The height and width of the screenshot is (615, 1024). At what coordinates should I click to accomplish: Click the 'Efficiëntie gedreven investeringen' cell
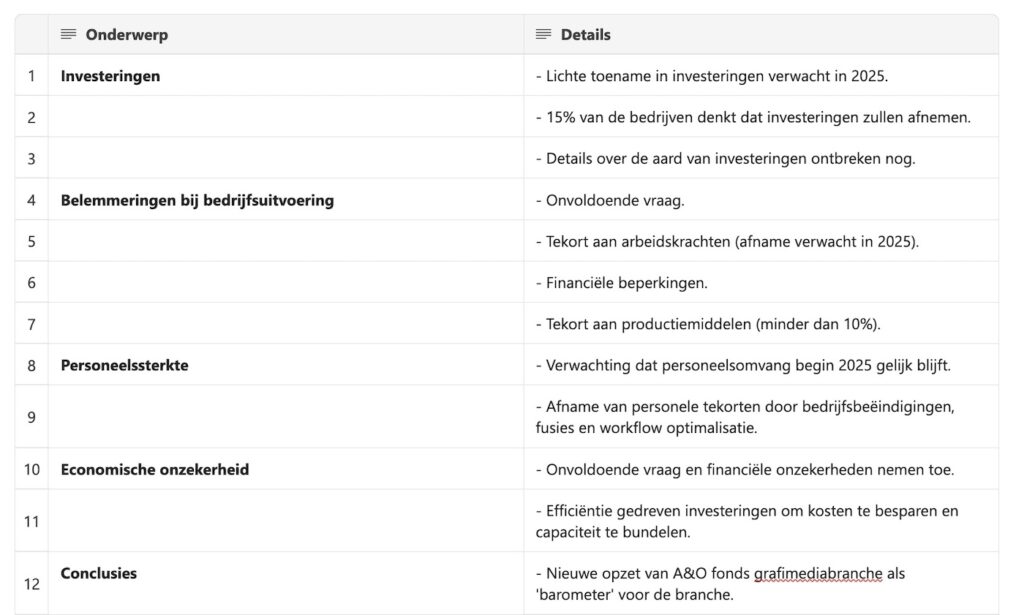pyautogui.click(x=761, y=521)
